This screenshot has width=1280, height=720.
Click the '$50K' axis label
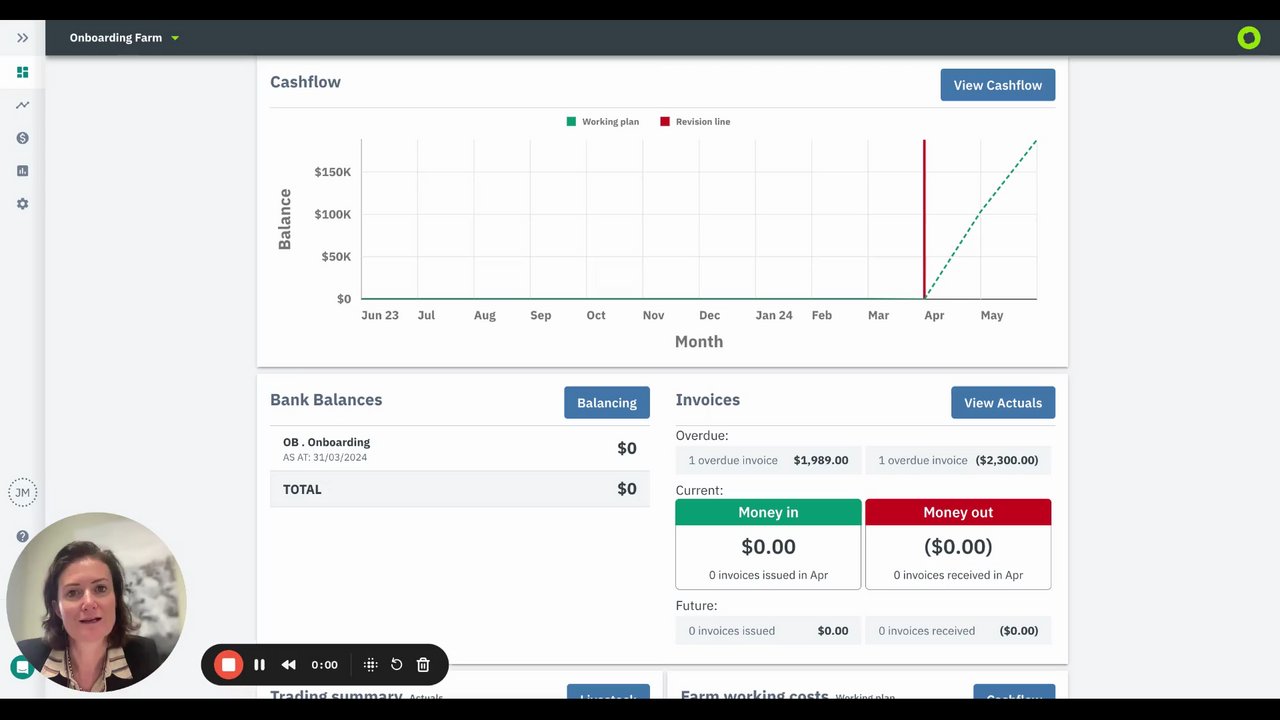point(336,257)
